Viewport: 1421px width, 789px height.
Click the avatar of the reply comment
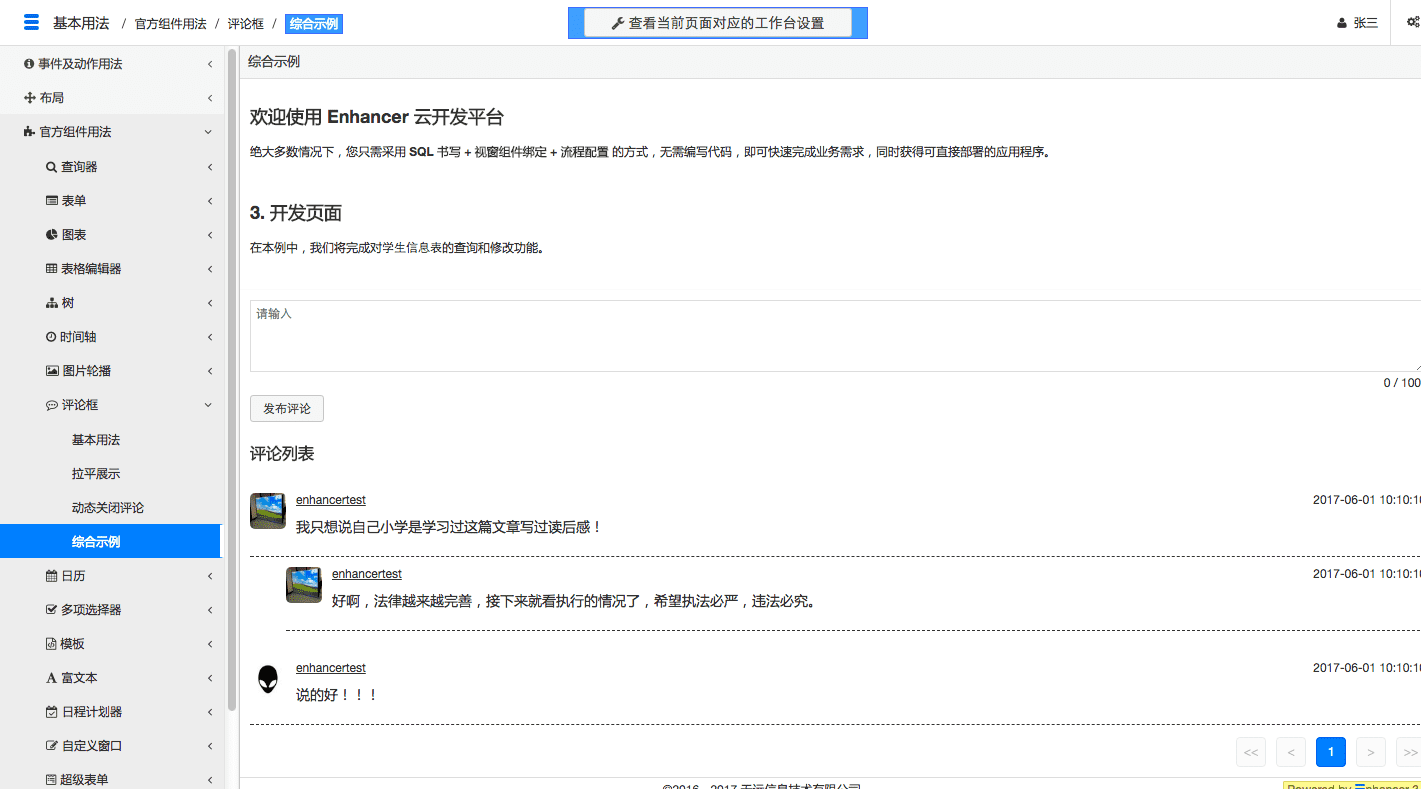point(304,585)
